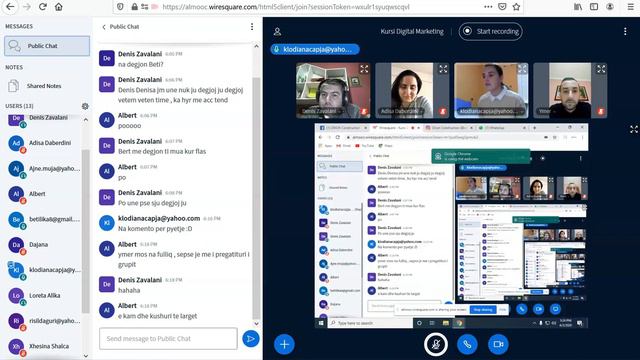Viewport: 640px width, 360px height.
Task: Click the Send message to Public Chat field
Action: 168,338
